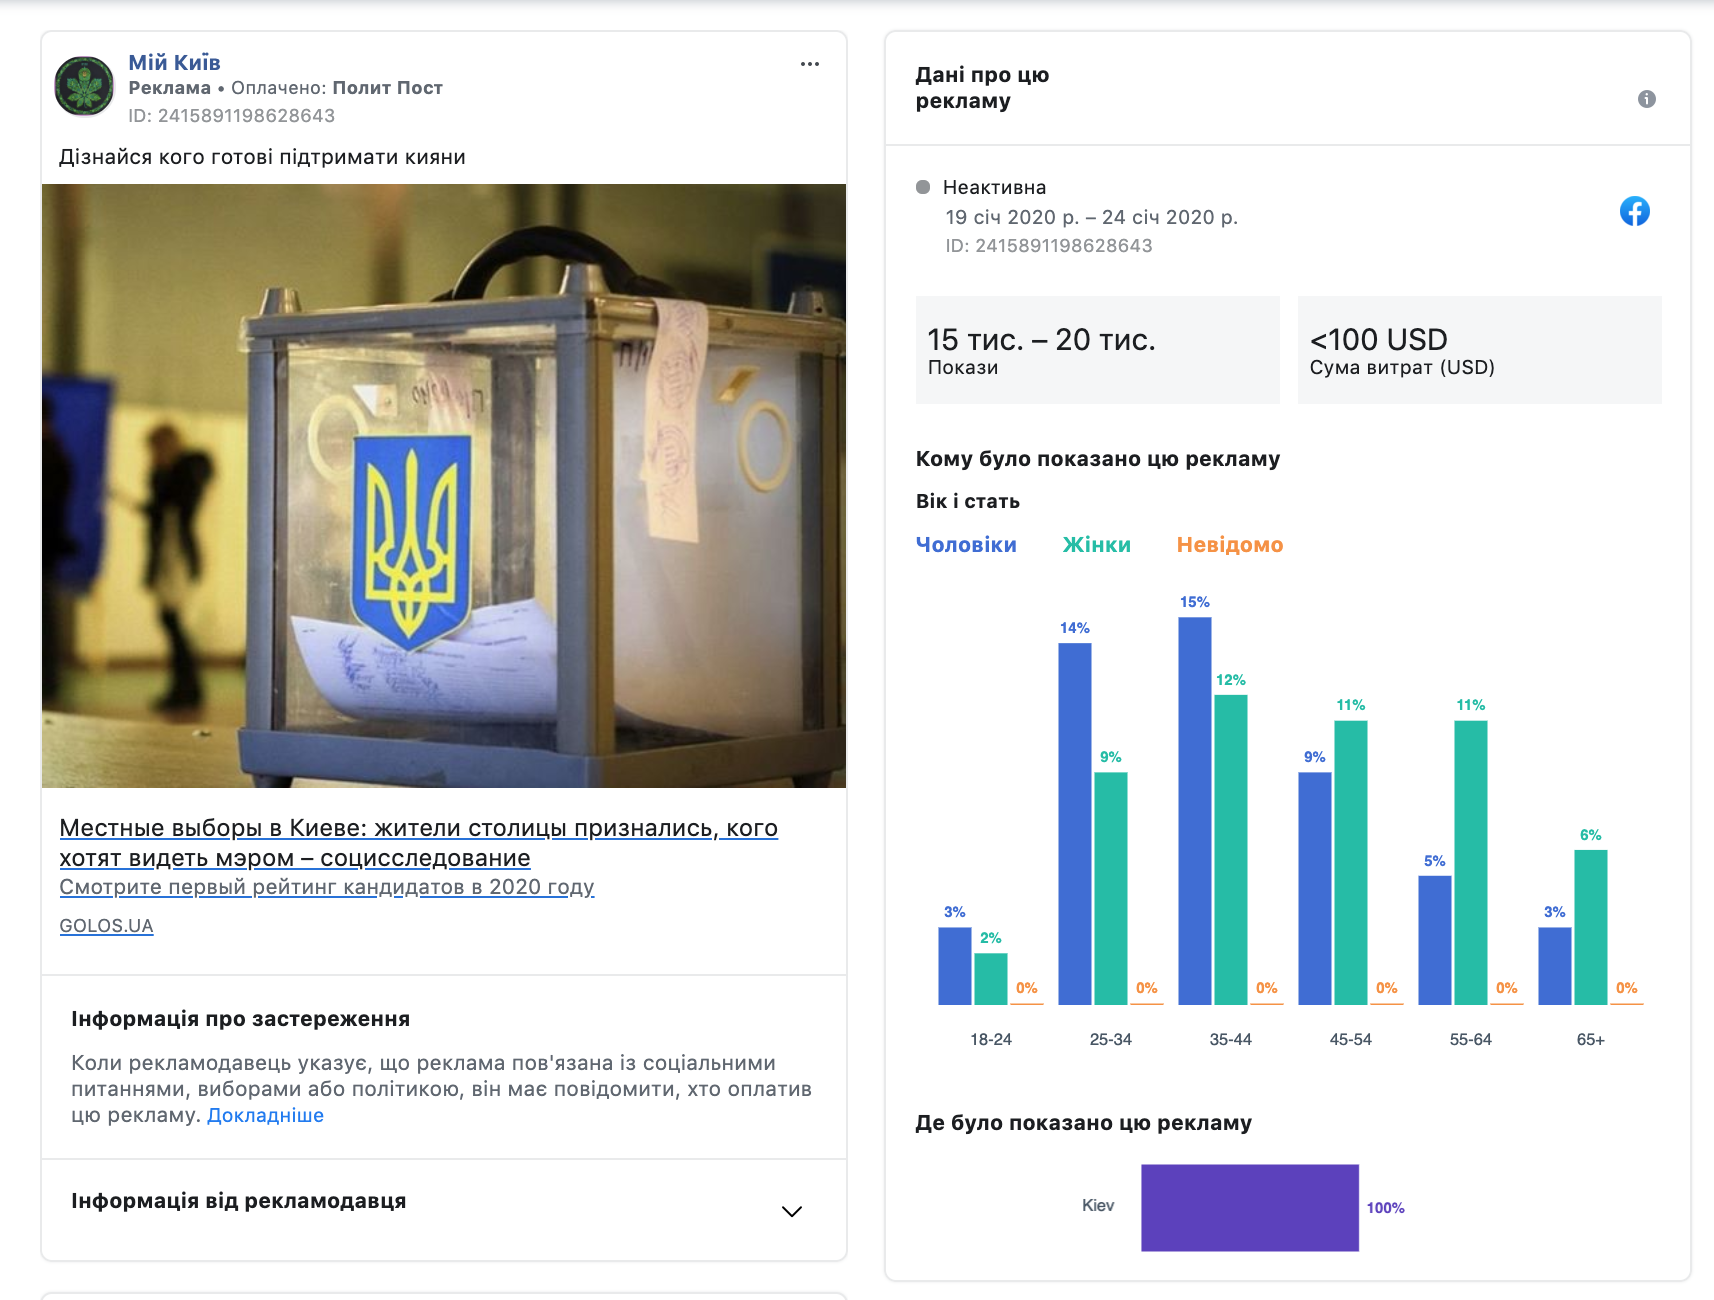Click the Смотрите первый рейтинг кандидатов subtitle
Viewport: 1714px width, 1300px height.
tap(326, 887)
